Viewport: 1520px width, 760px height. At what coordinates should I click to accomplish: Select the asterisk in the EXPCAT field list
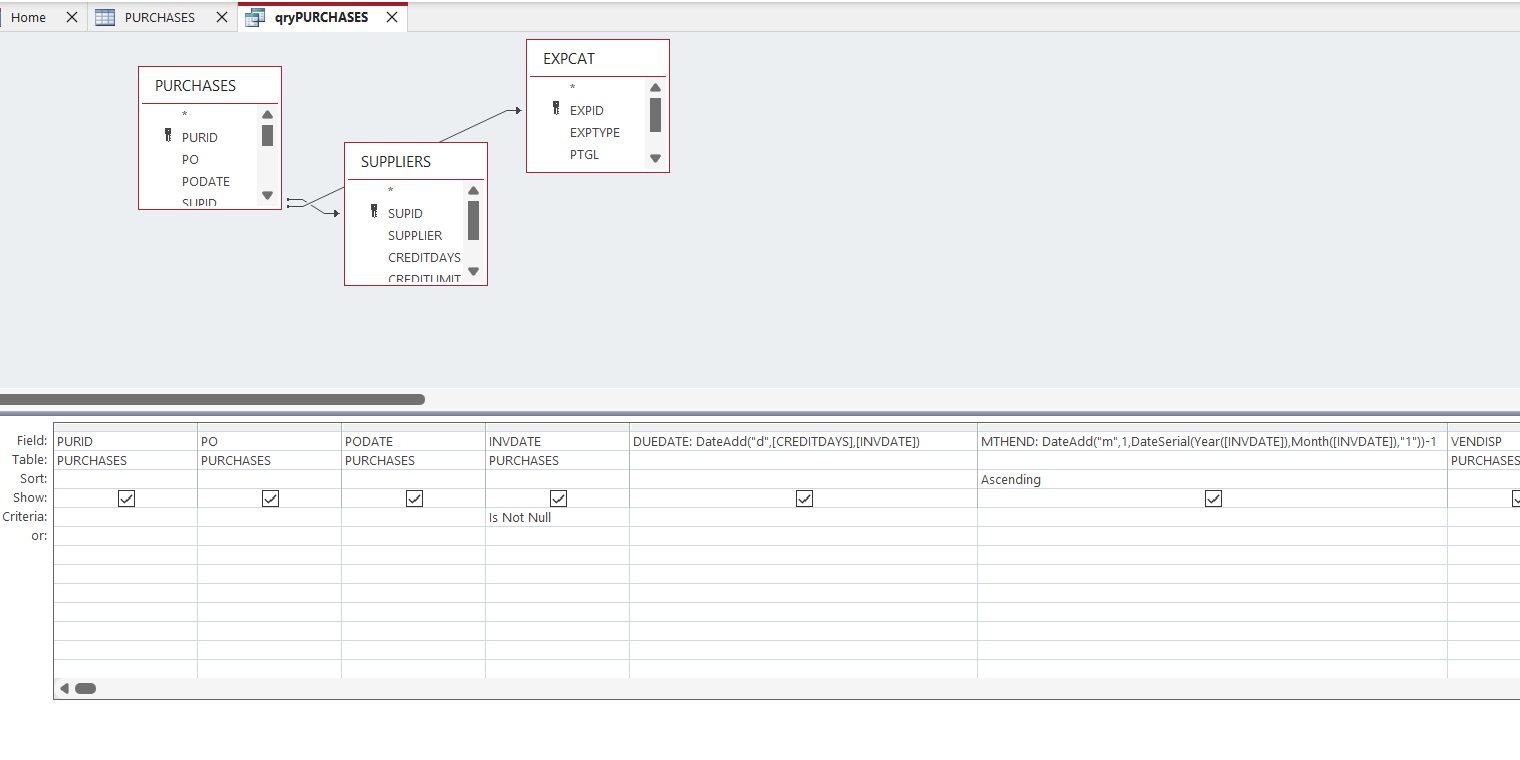point(573,88)
